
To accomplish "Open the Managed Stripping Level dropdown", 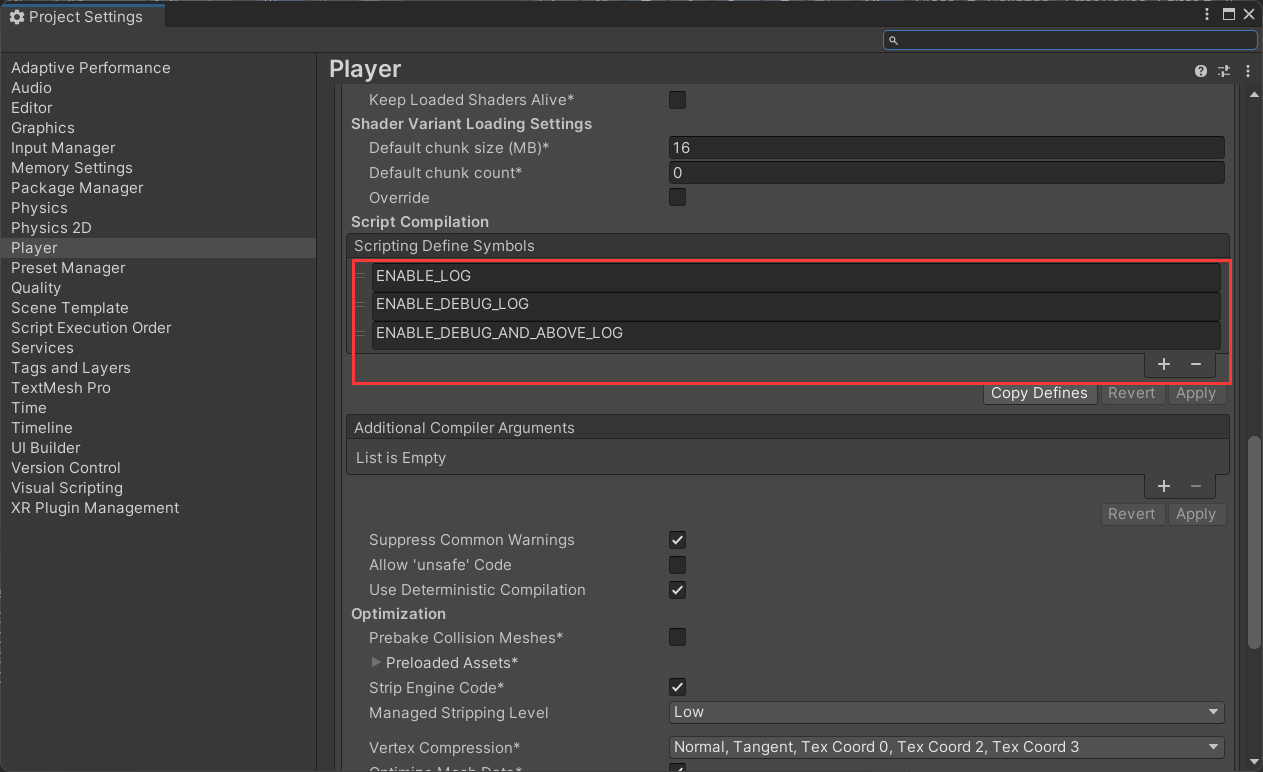I will click(946, 712).
